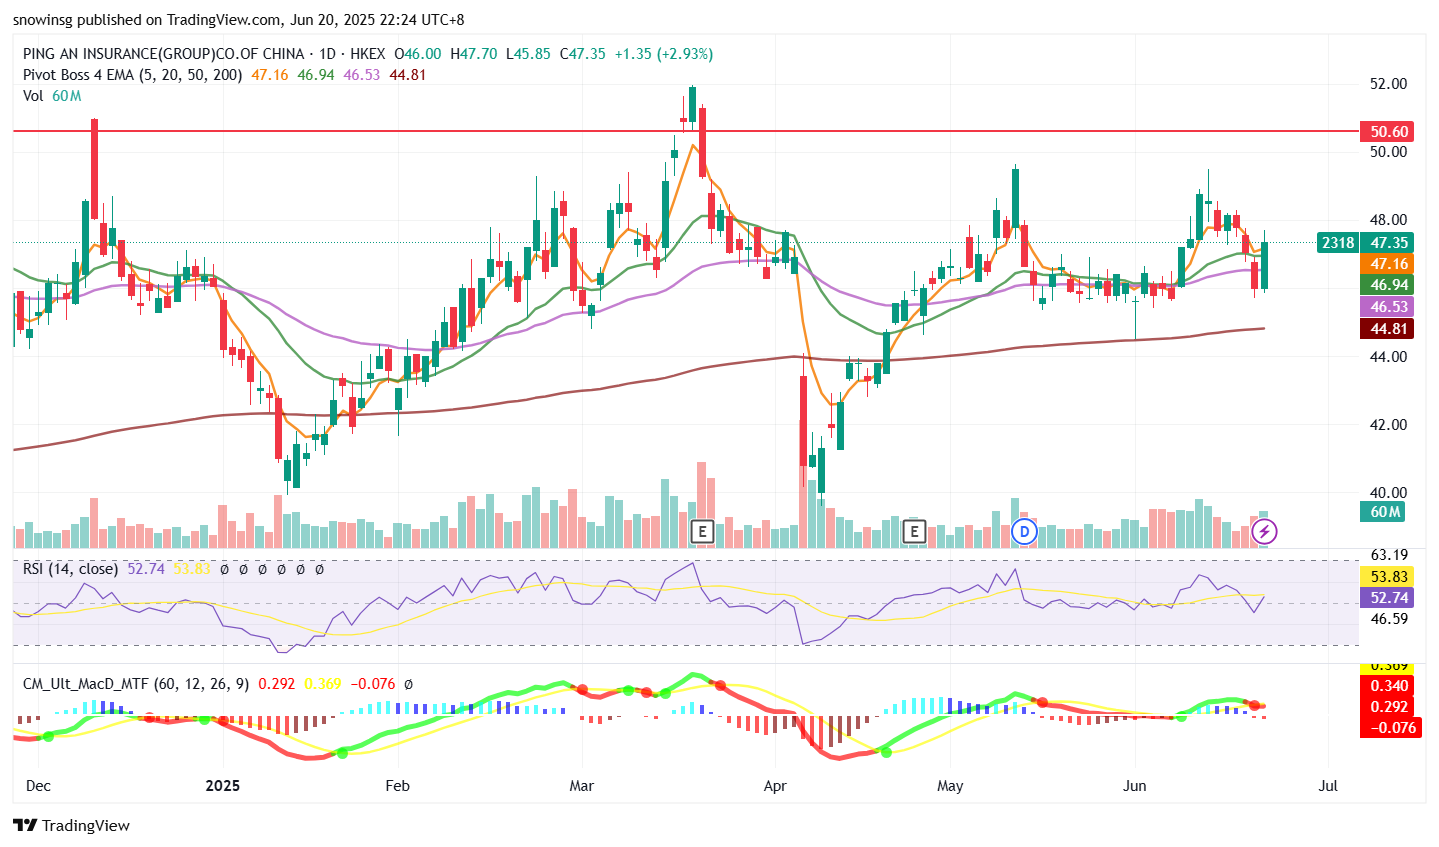Image resolution: width=1439 pixels, height=847 pixels.
Task: Click the L45.85 low value
Action: point(528,54)
